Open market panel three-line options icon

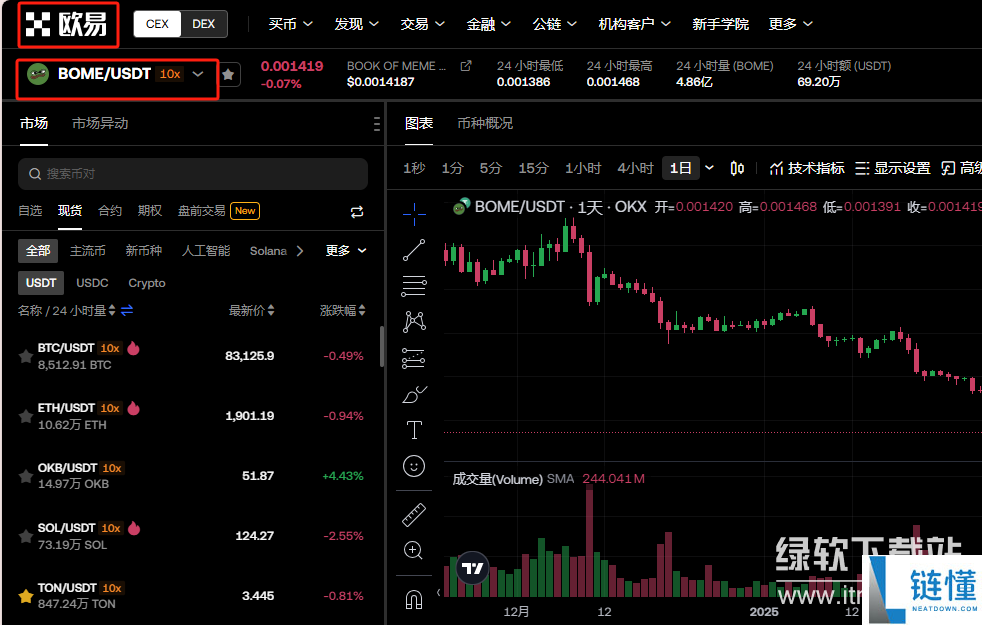[x=376, y=124]
